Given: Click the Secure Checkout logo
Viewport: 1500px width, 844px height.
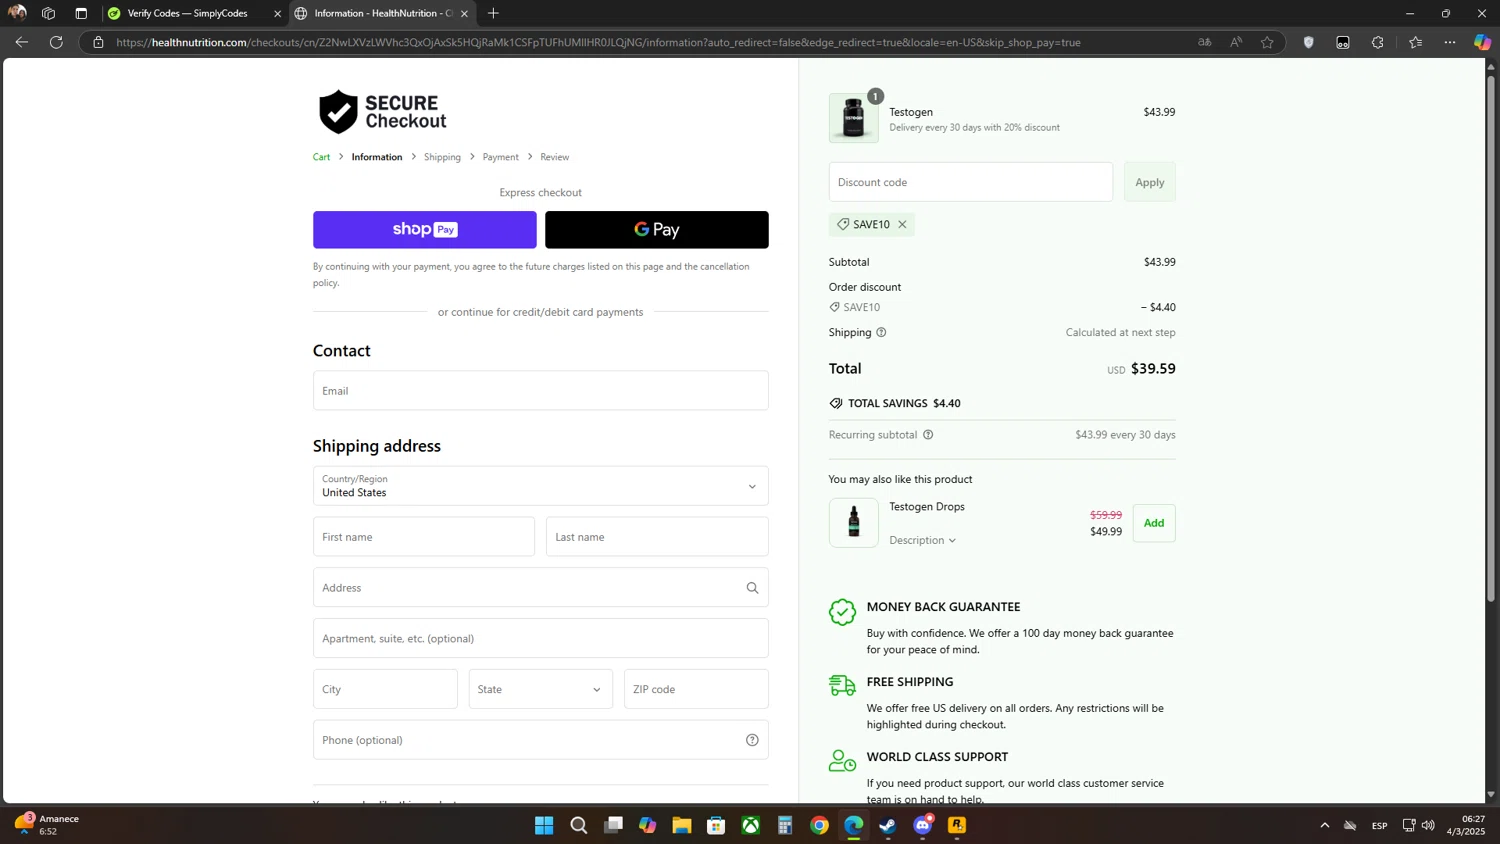Looking at the screenshot, I should tap(382, 112).
